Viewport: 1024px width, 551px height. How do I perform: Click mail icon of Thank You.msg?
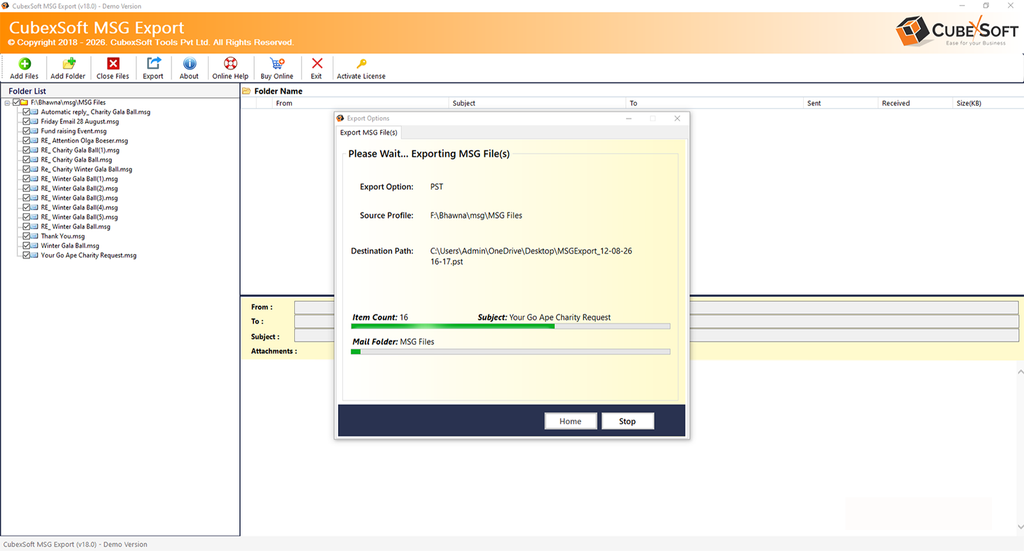(x=35, y=236)
